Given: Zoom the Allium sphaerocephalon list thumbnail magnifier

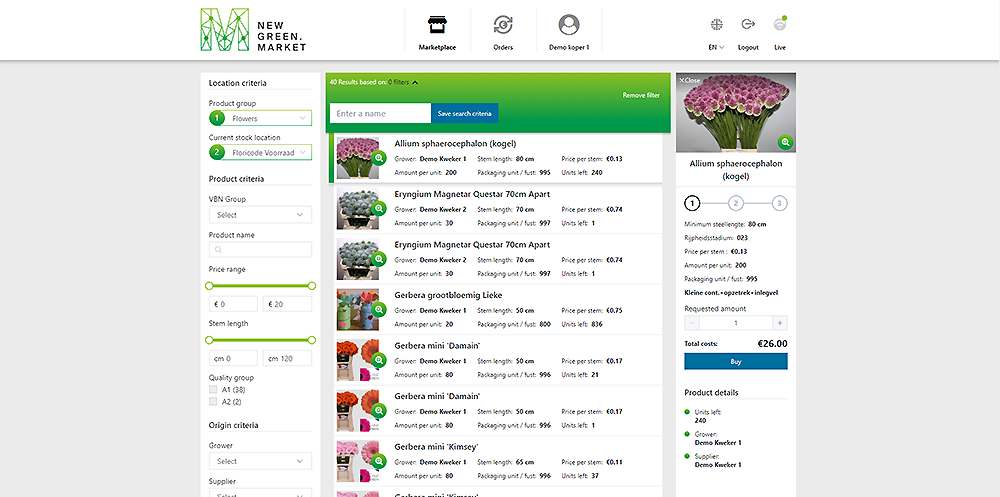Looking at the screenshot, I should tap(379, 158).
